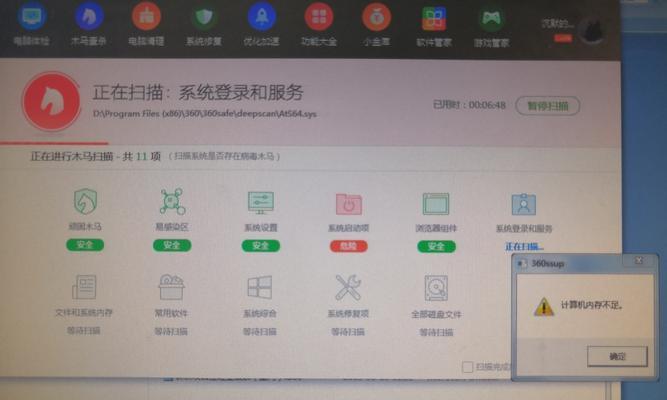
Task: Select the 易感染区 molecule icon
Action: (x=172, y=201)
